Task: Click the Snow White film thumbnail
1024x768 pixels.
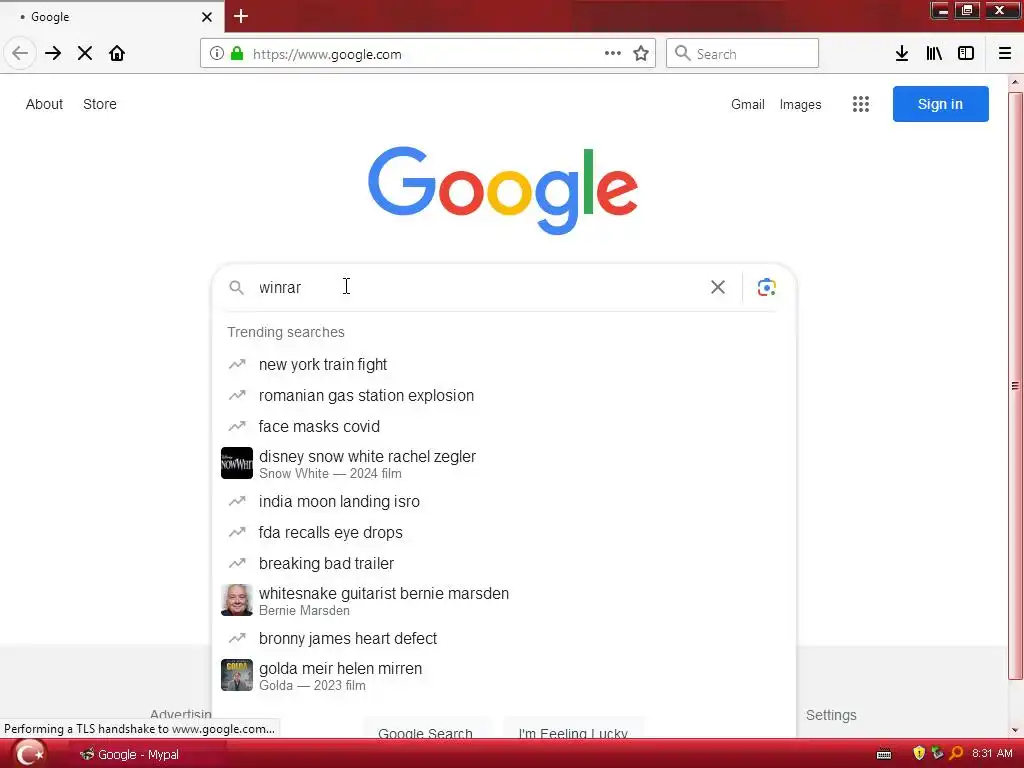Action: click(237, 463)
